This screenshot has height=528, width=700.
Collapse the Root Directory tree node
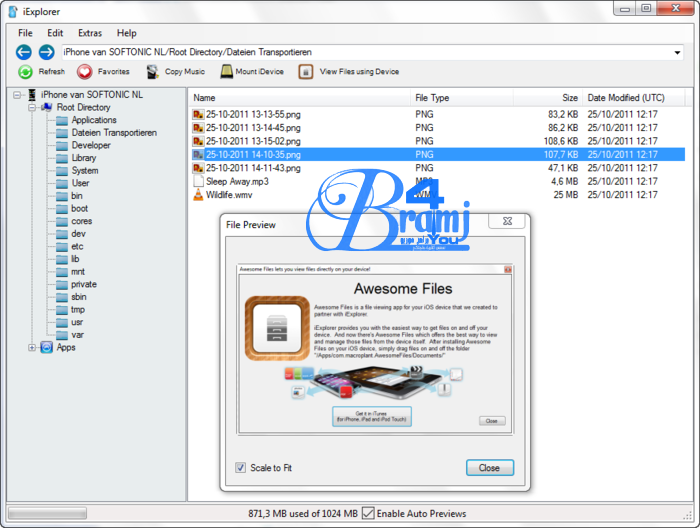click(32, 108)
